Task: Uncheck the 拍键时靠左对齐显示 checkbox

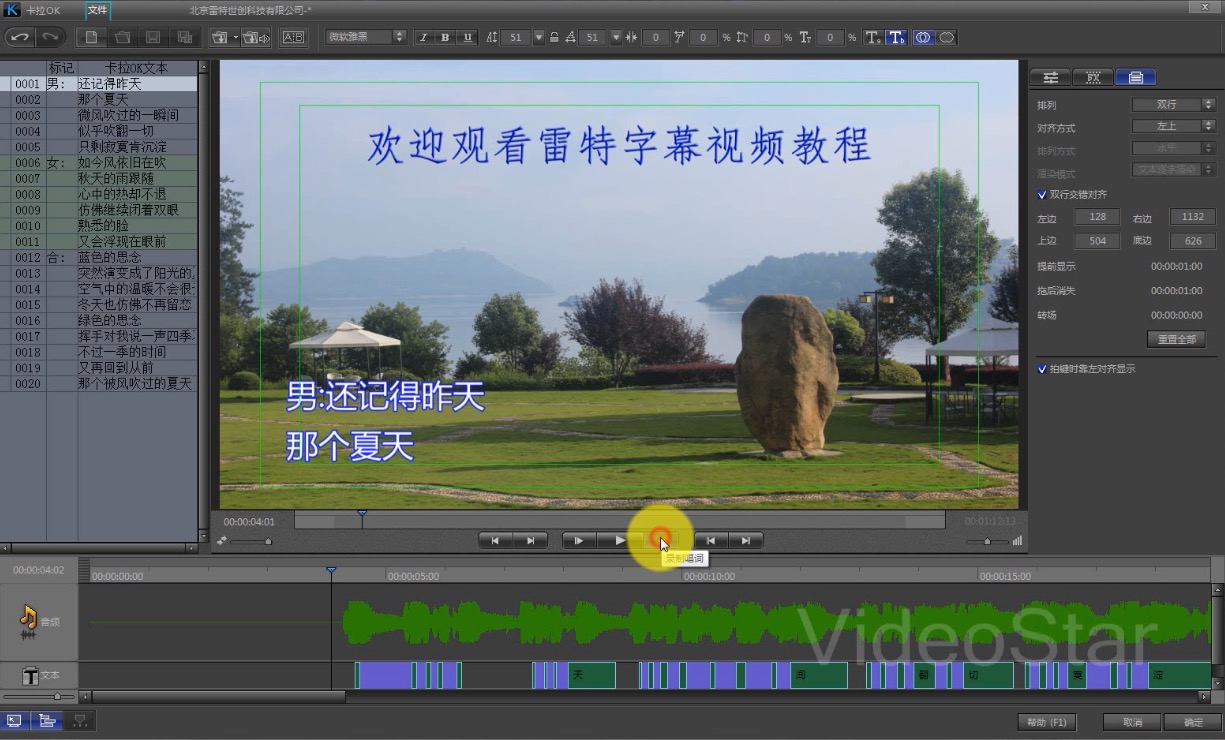Action: (1043, 369)
